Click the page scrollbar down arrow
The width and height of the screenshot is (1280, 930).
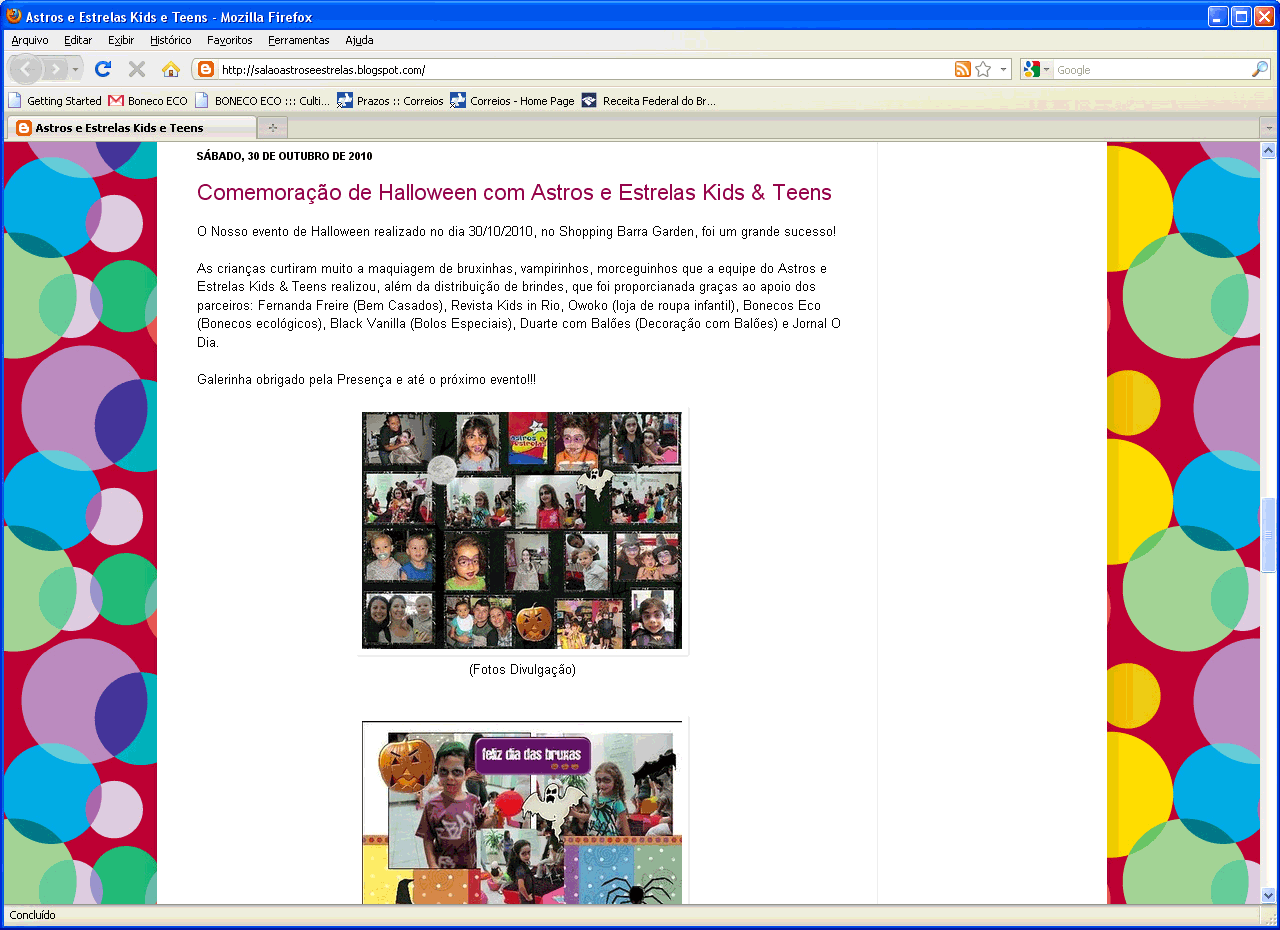click(x=1268, y=895)
